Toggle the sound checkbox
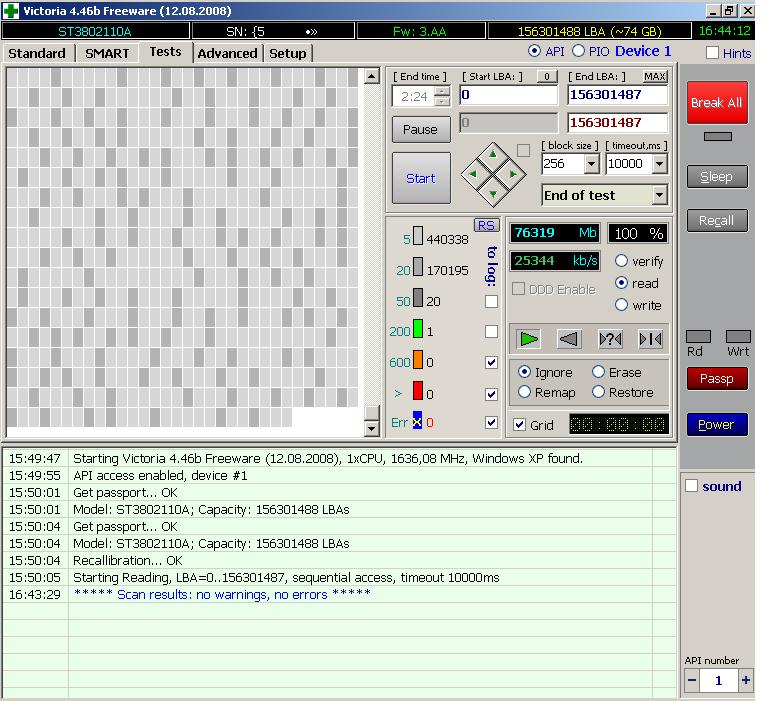 691,486
